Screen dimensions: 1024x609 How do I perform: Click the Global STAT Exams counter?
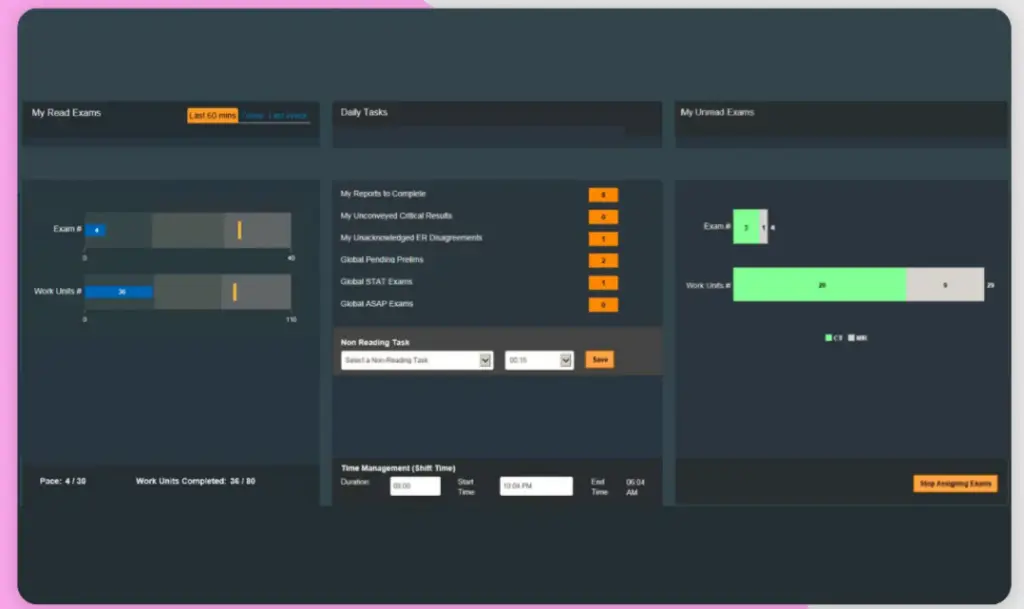pos(603,282)
